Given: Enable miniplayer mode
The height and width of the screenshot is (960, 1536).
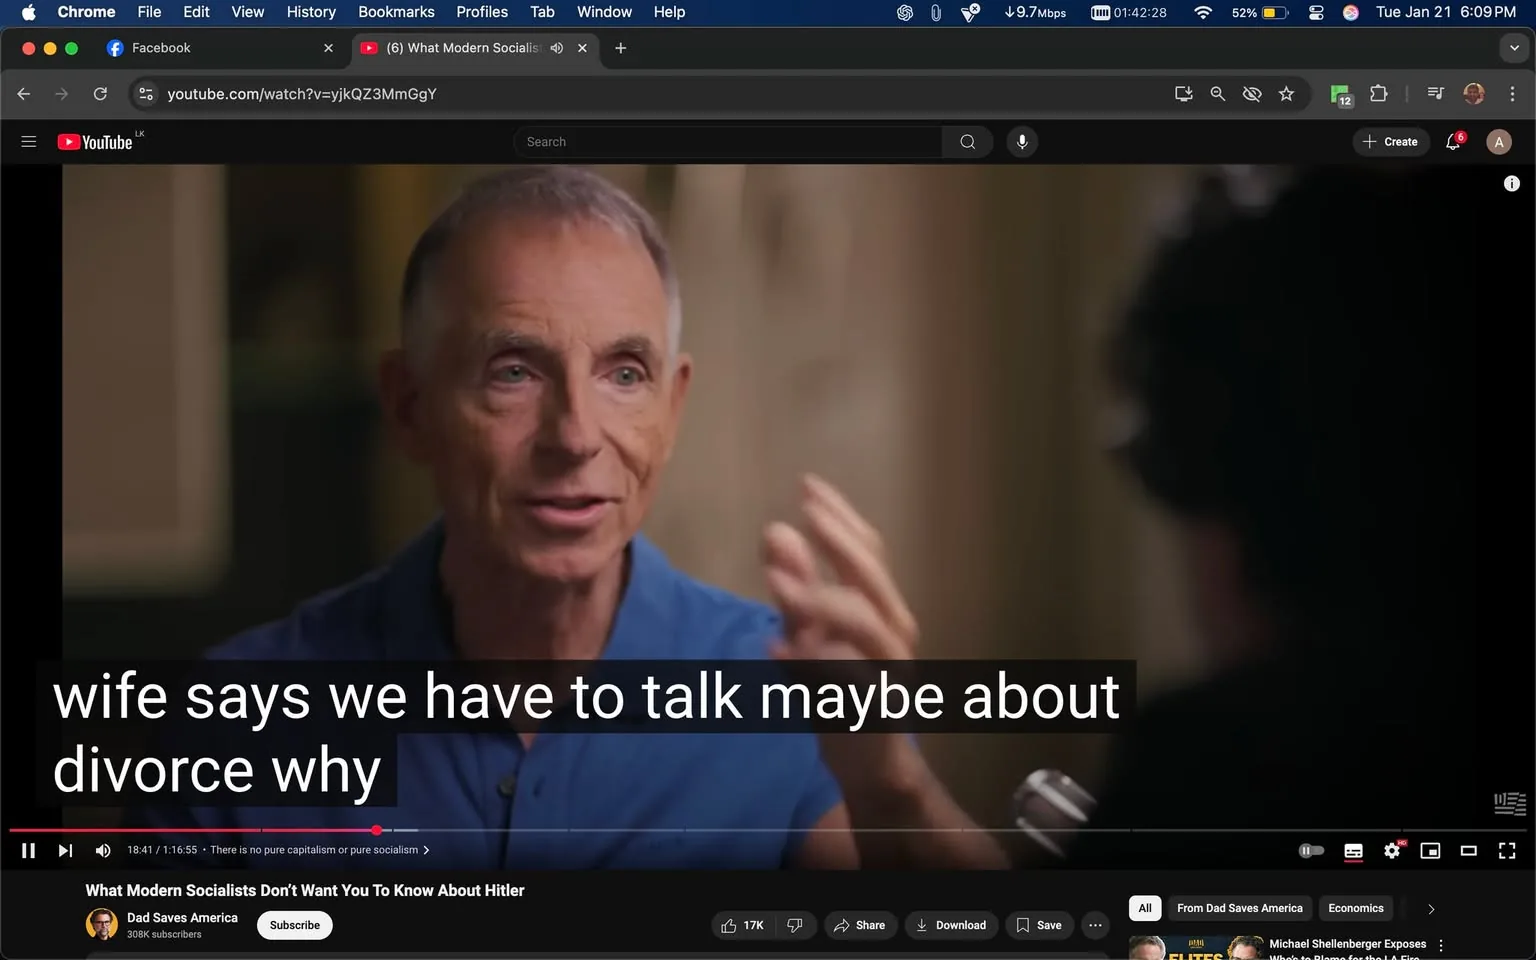Looking at the screenshot, I should (x=1429, y=850).
